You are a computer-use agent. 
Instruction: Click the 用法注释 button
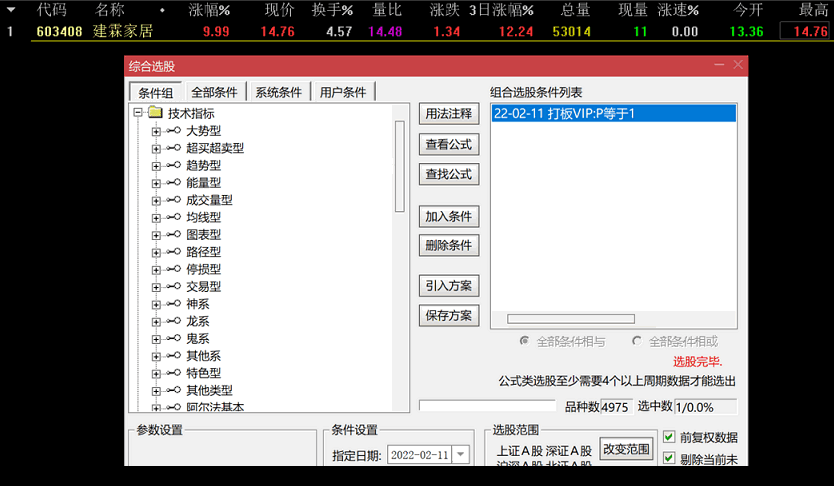[x=449, y=114]
